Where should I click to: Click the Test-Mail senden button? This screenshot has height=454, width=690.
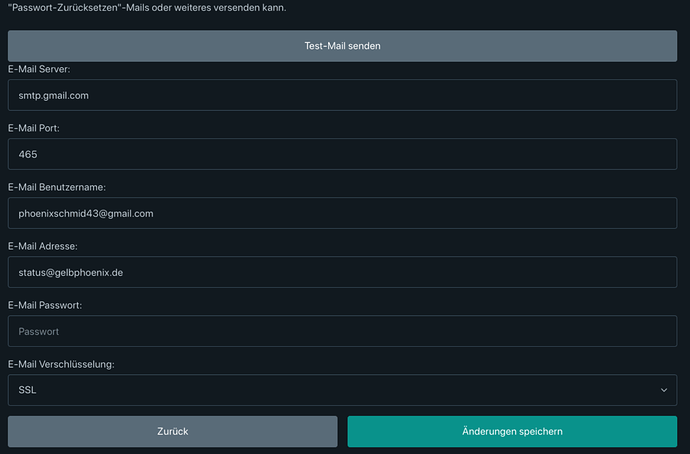click(x=342, y=46)
